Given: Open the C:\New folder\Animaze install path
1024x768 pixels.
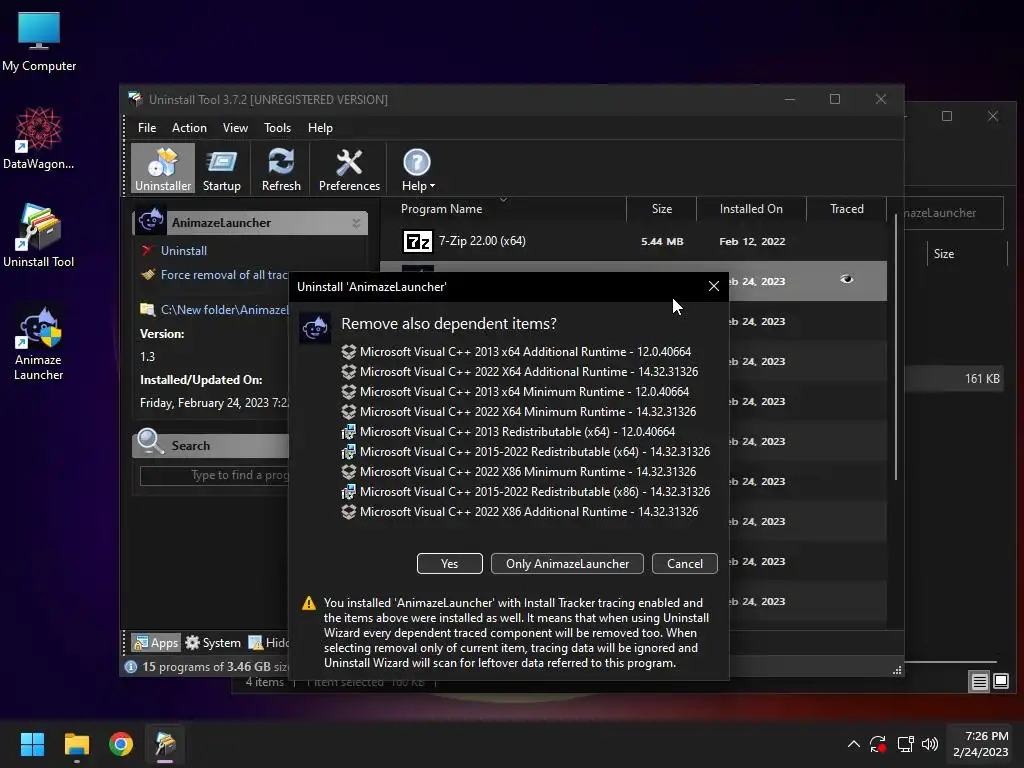Looking at the screenshot, I should pos(224,310).
